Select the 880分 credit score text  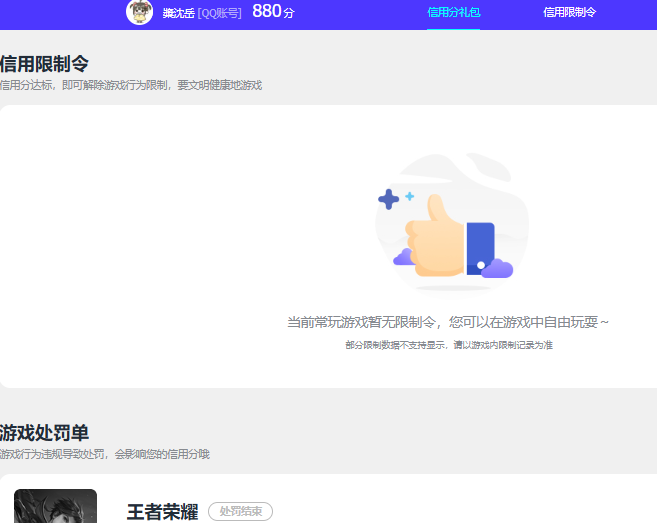273,11
